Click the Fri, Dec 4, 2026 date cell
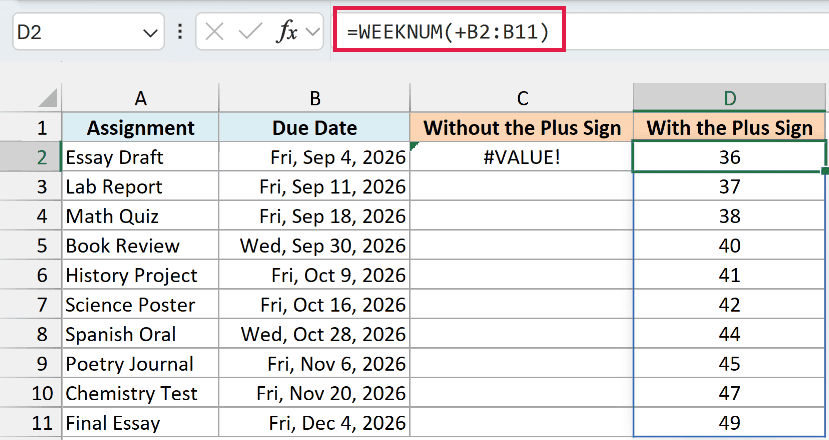 (315, 423)
